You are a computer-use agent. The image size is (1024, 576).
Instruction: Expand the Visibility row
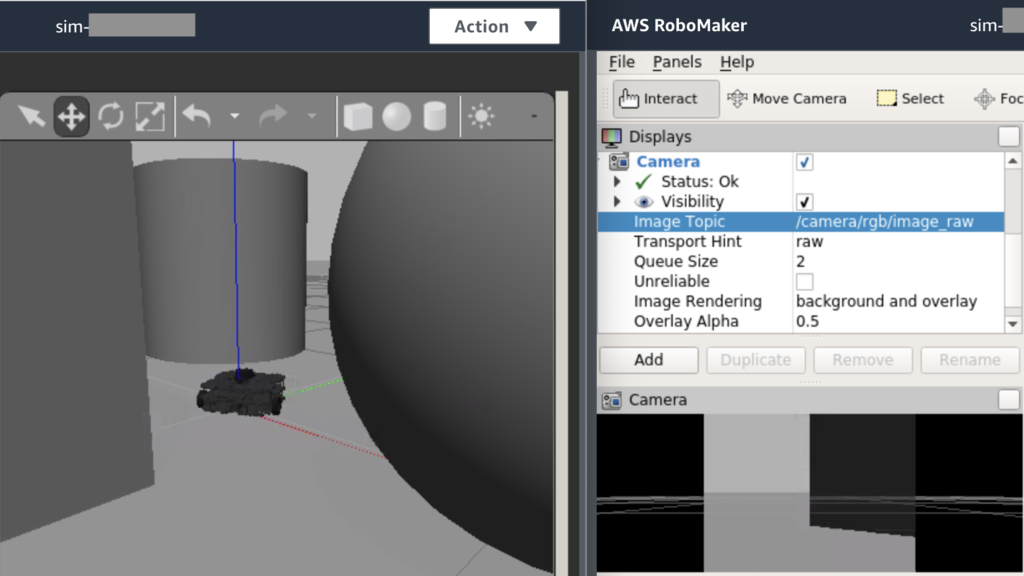pyautogui.click(x=616, y=202)
